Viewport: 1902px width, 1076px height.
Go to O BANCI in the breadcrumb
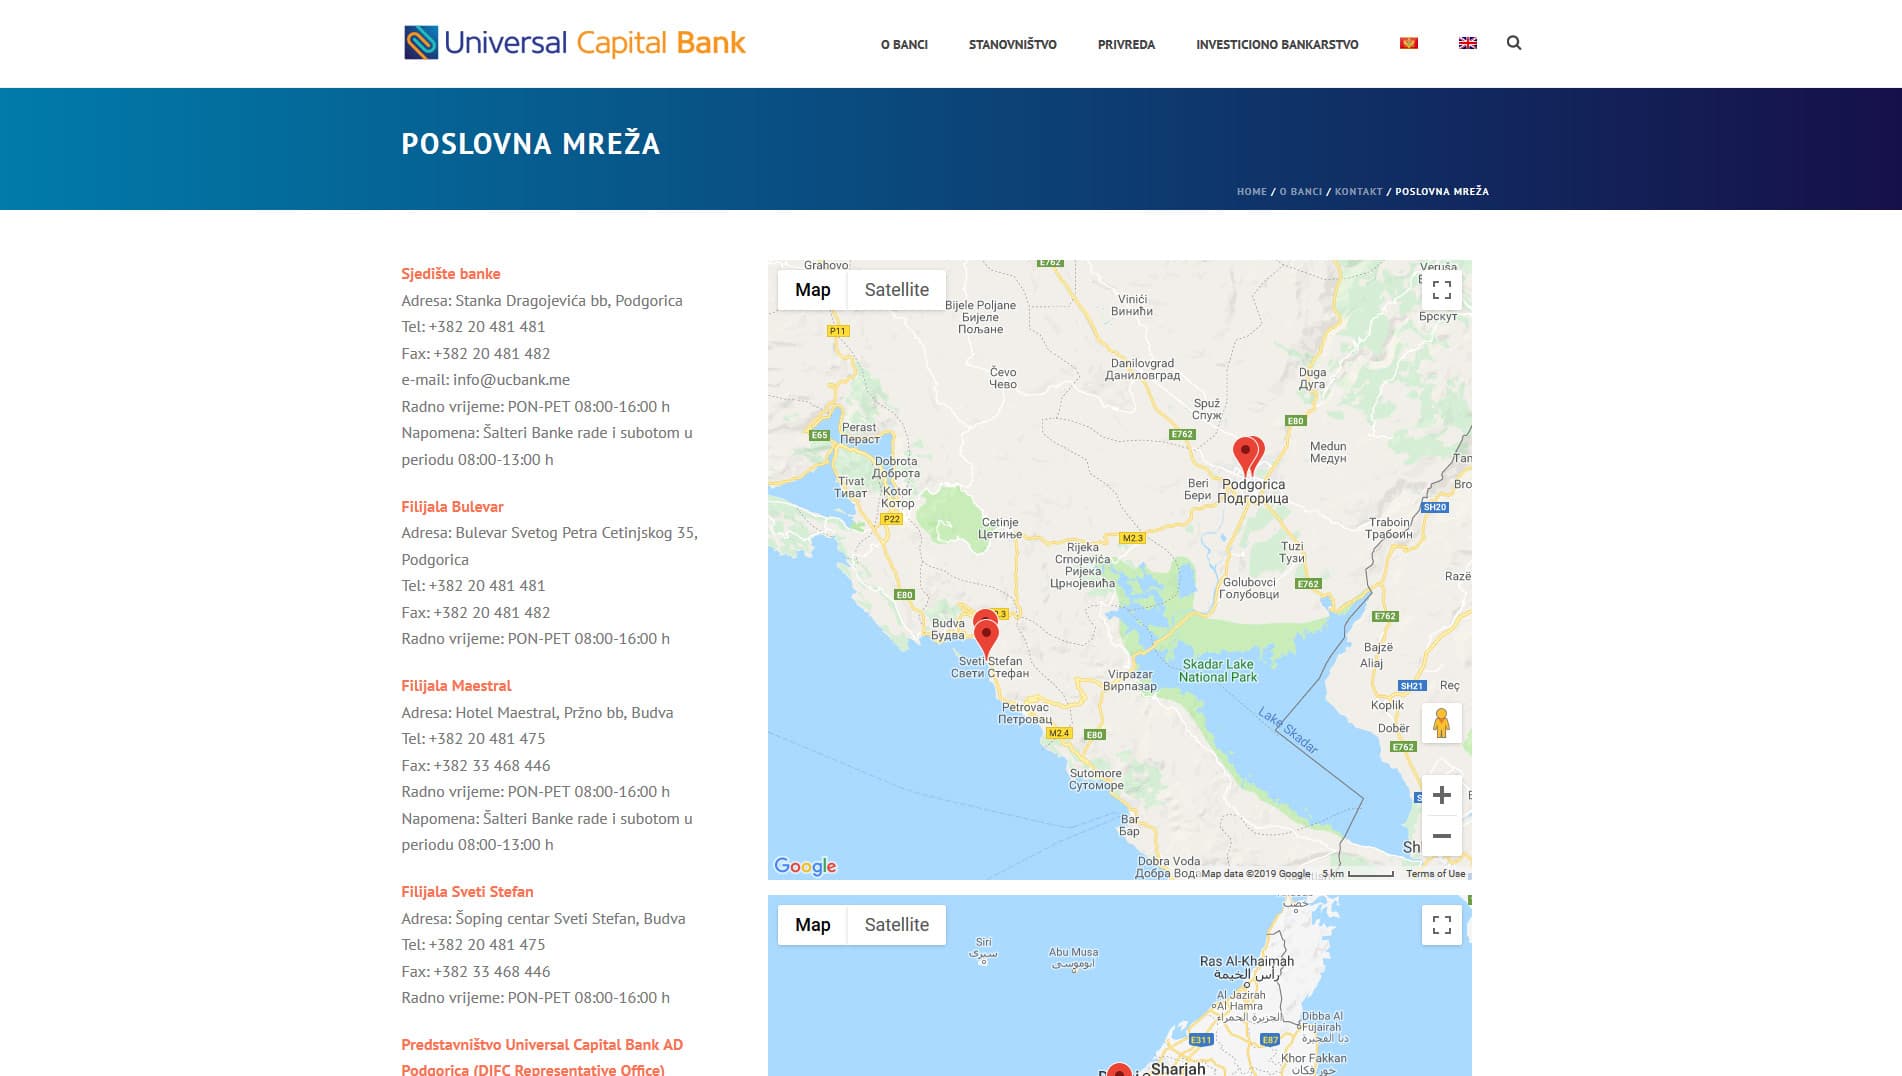1300,191
